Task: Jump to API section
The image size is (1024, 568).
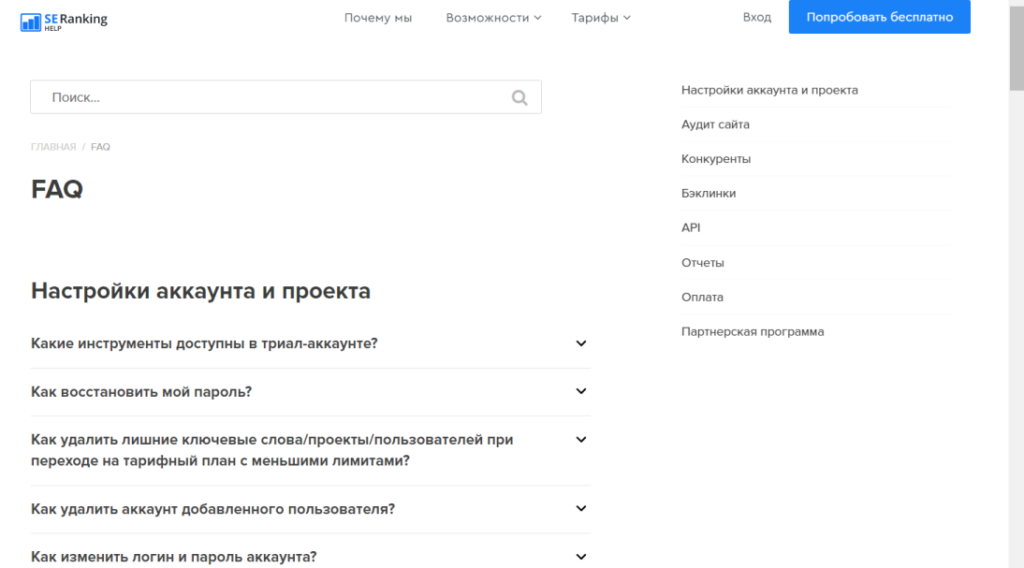Action: tap(690, 228)
